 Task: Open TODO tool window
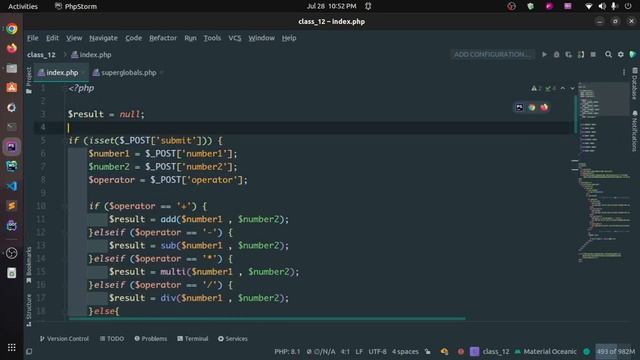(112, 339)
